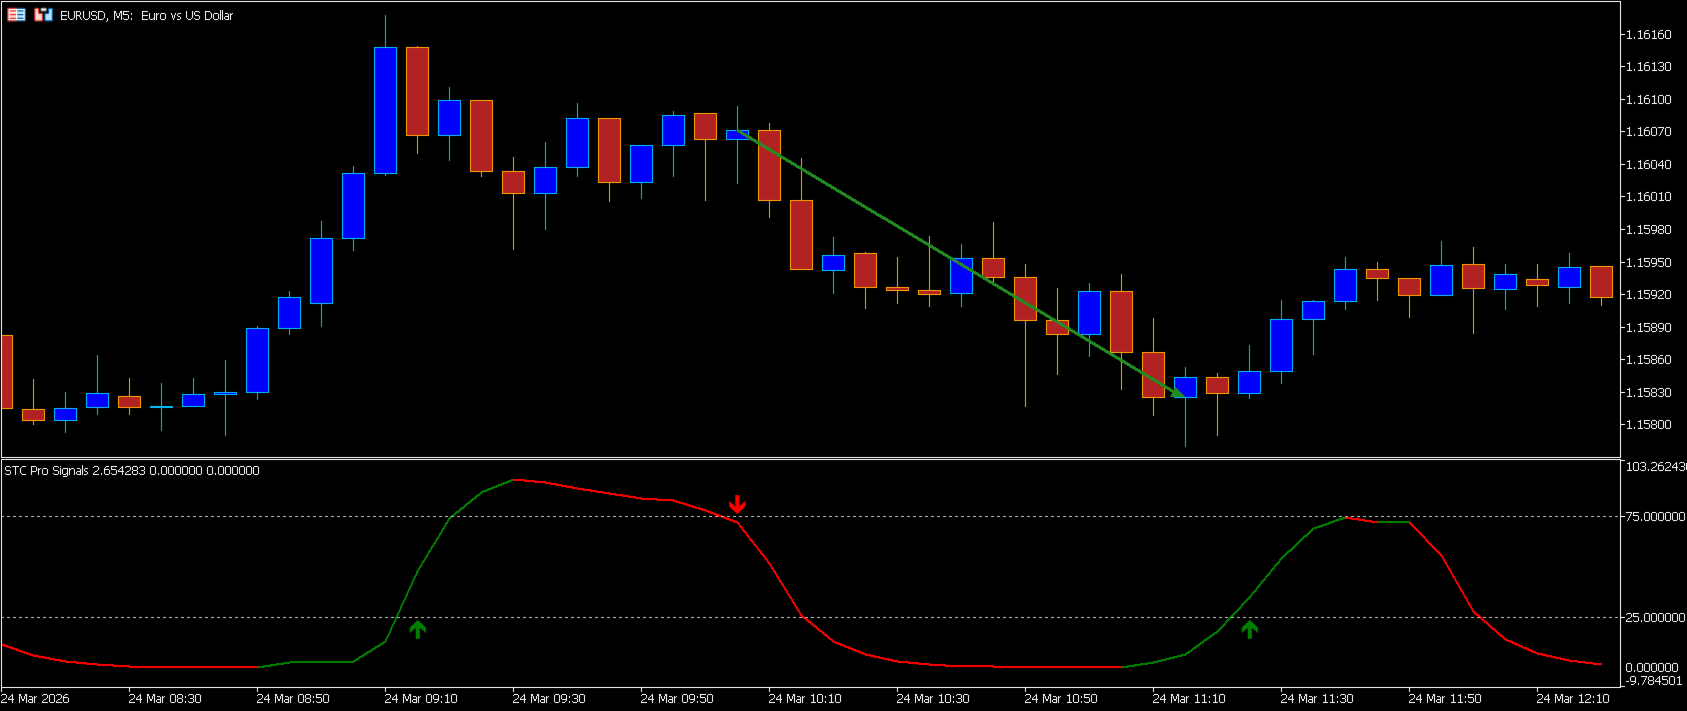Click the EURUSD, M5 chart title
The width and height of the screenshot is (1687, 711).
click(x=146, y=16)
